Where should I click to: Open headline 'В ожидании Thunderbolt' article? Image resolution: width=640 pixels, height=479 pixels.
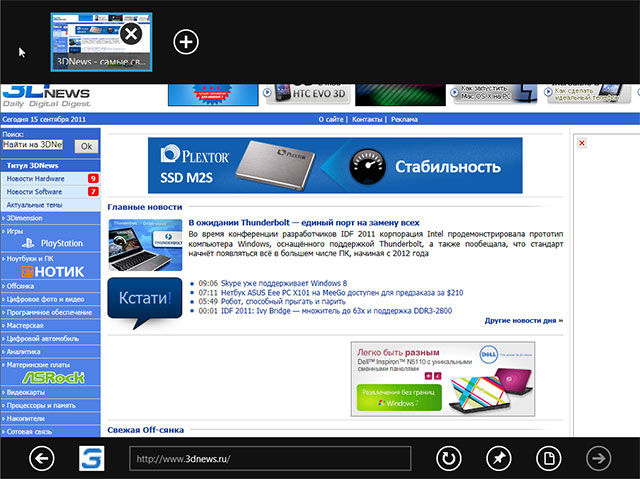coord(304,223)
